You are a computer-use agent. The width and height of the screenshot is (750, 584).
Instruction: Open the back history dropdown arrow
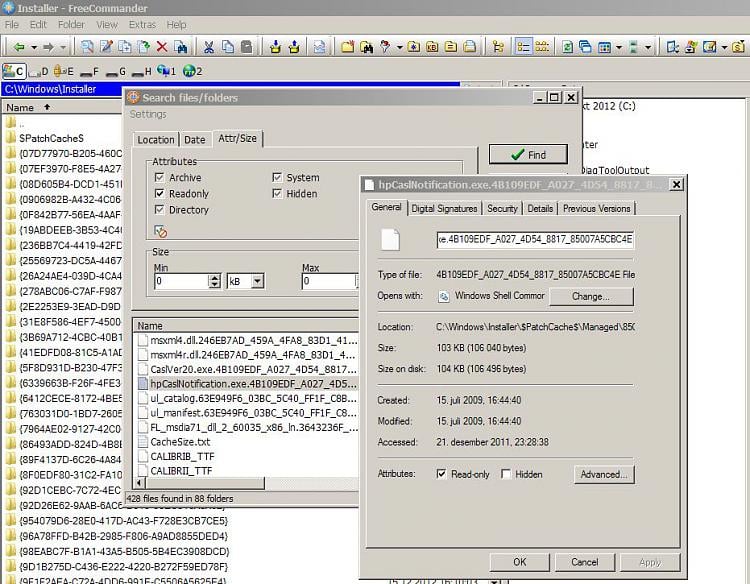click(x=34, y=47)
